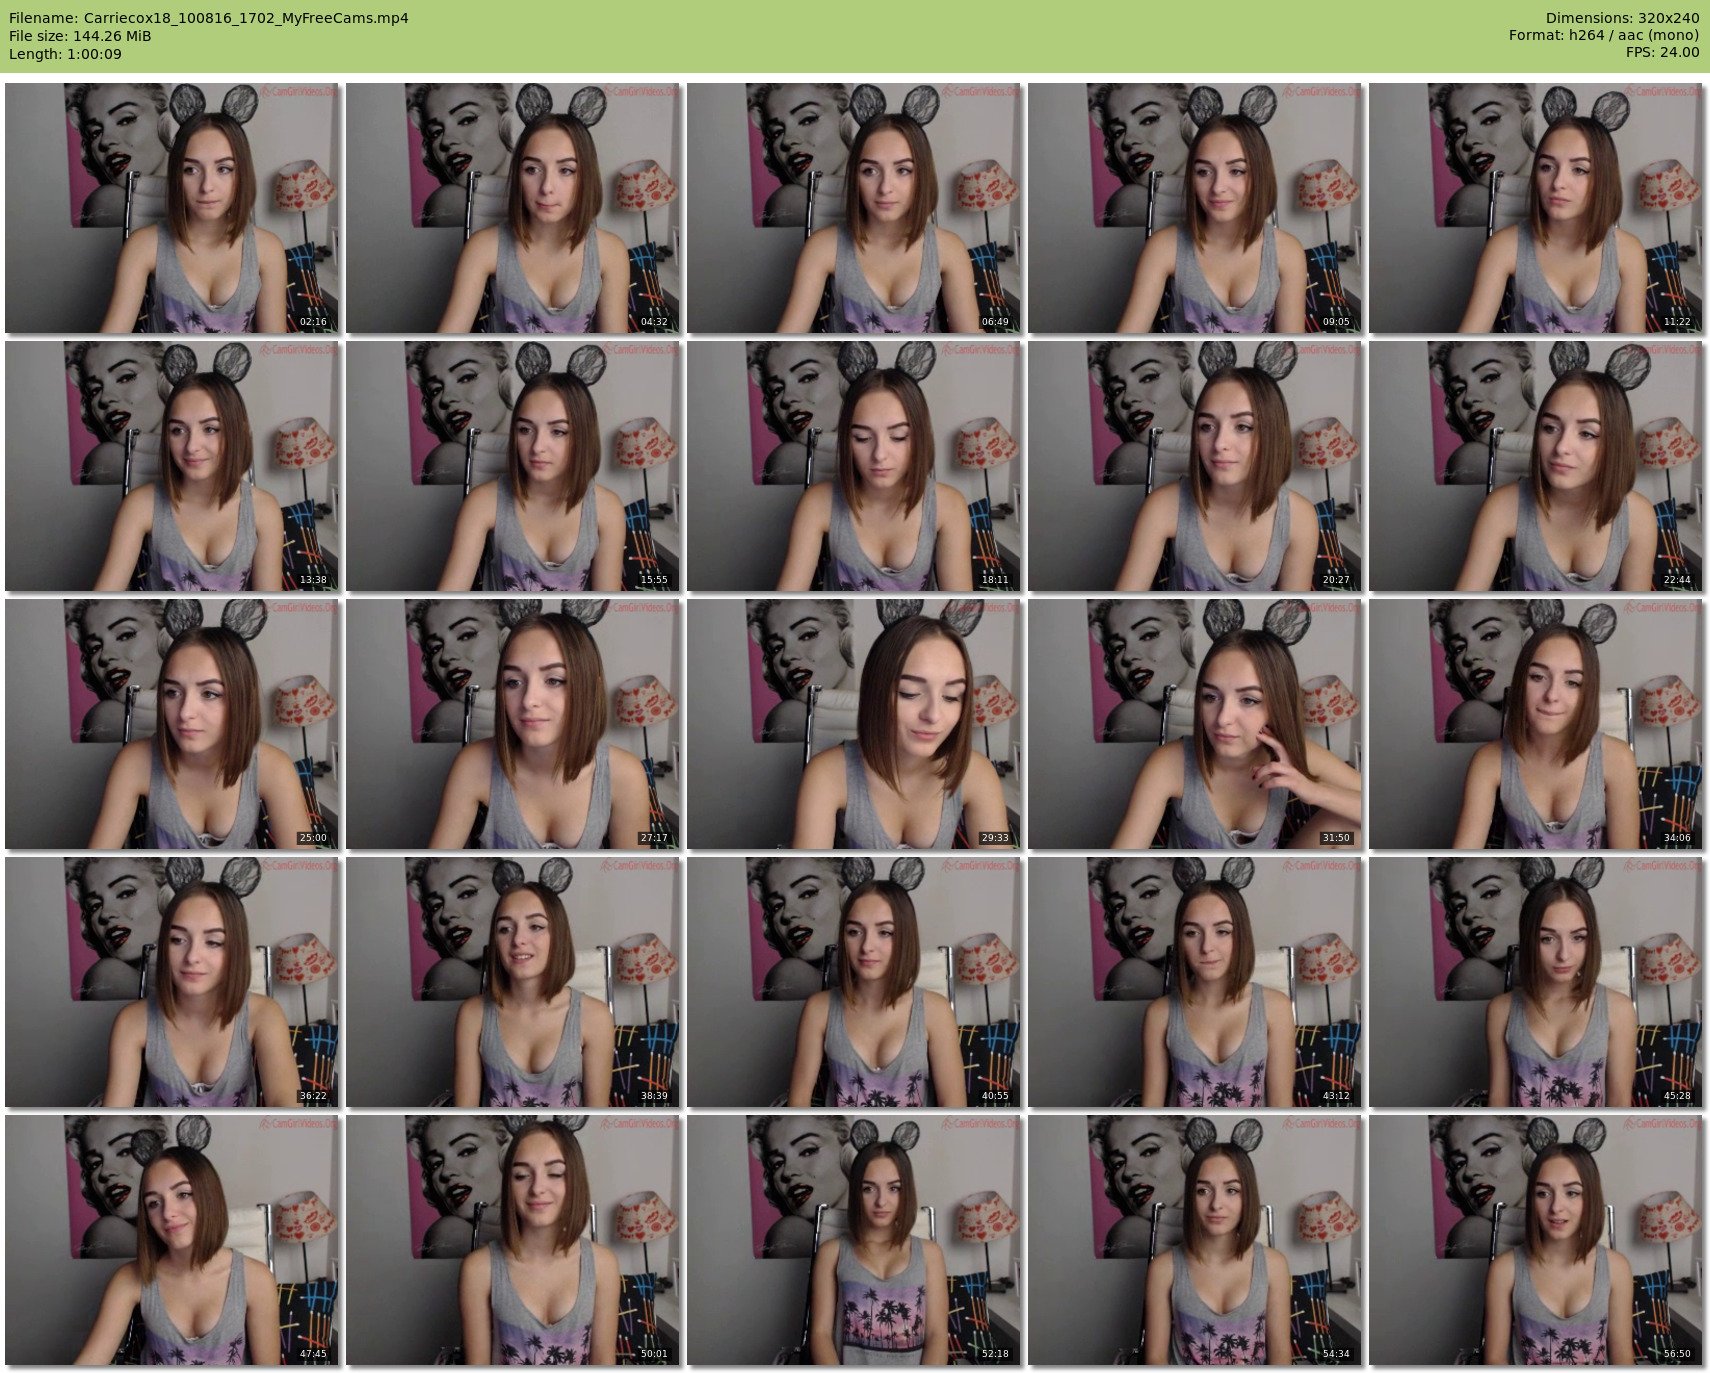Click the Filename line in the header

pyautogui.click(x=209, y=18)
